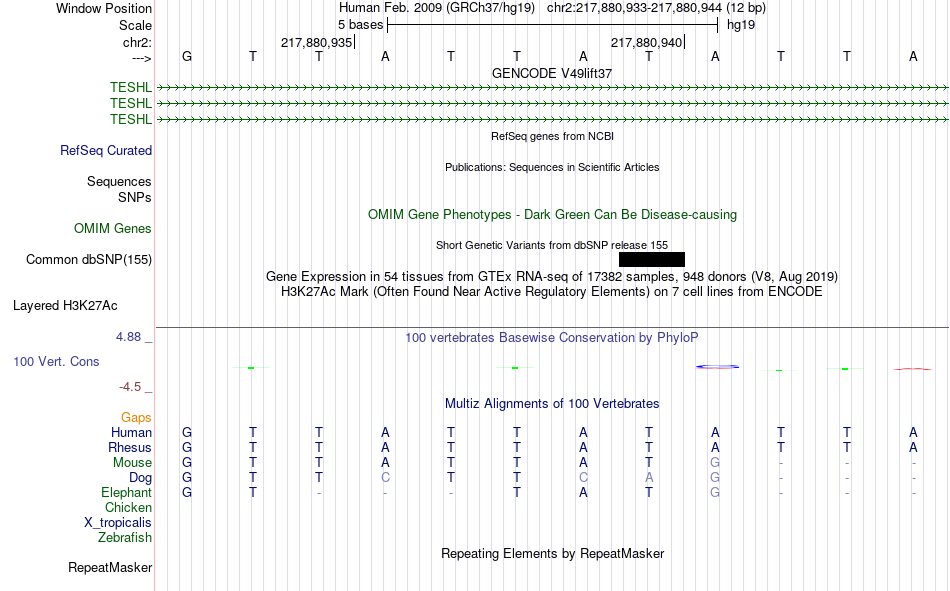This screenshot has width=950, height=591.
Task: Select the Dog species label
Action: pyautogui.click(x=141, y=478)
